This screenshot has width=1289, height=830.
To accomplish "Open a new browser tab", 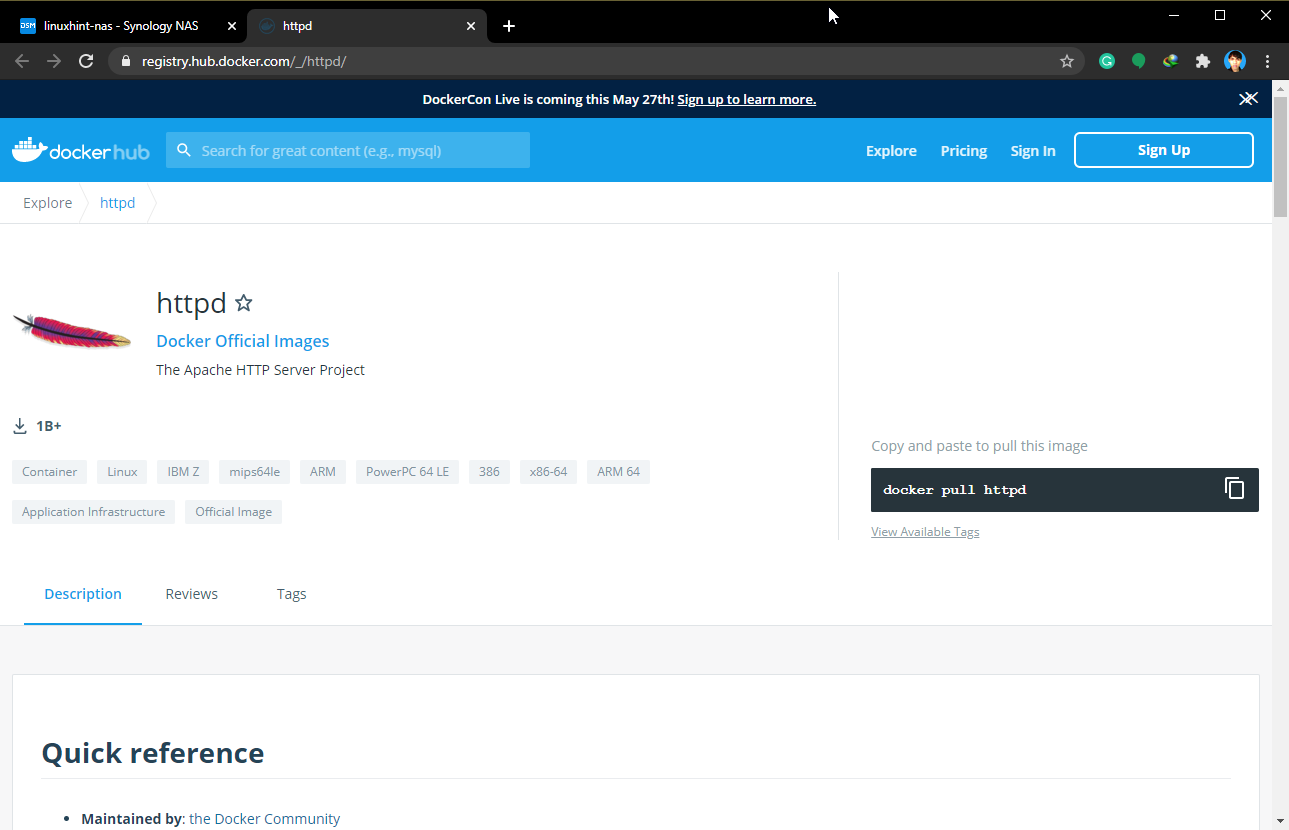I will tap(509, 26).
